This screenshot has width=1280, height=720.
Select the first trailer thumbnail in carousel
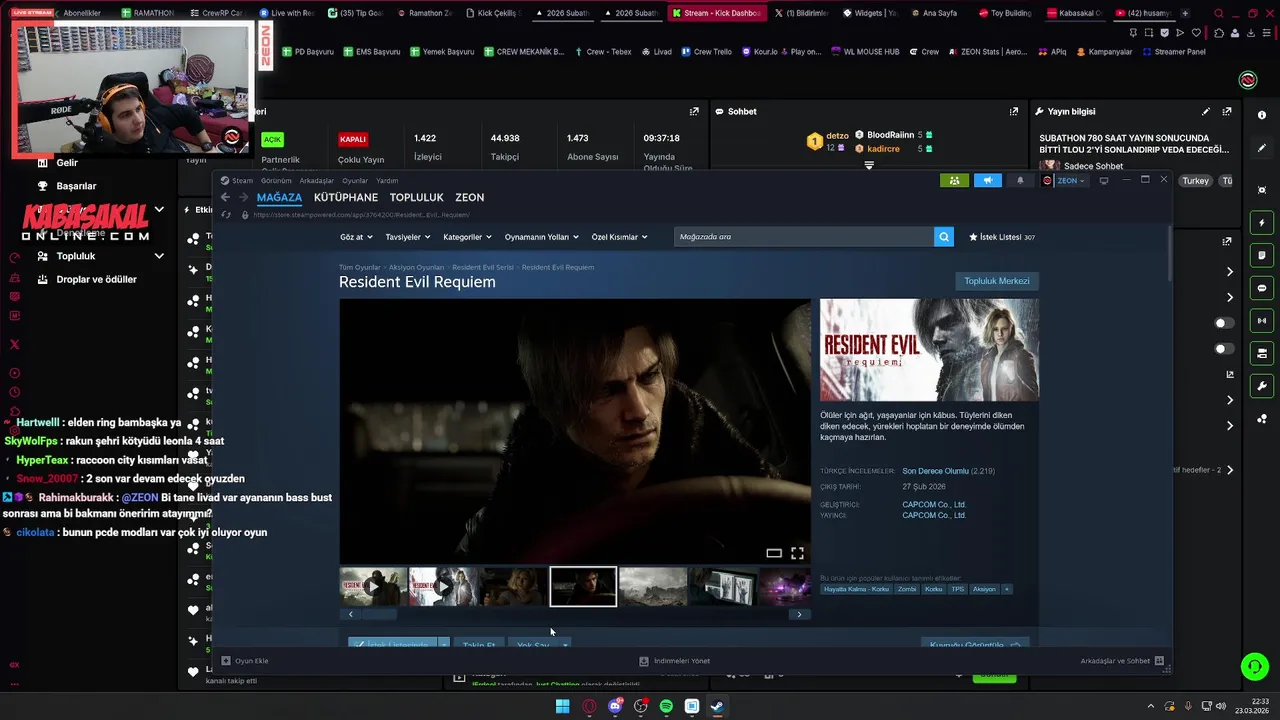(373, 587)
